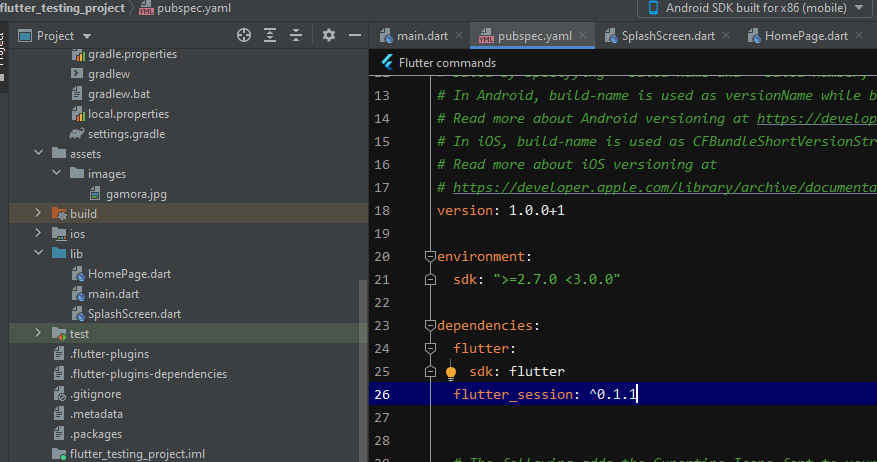877x462 pixels.
Task: Expand the build folder
Action: [38, 213]
